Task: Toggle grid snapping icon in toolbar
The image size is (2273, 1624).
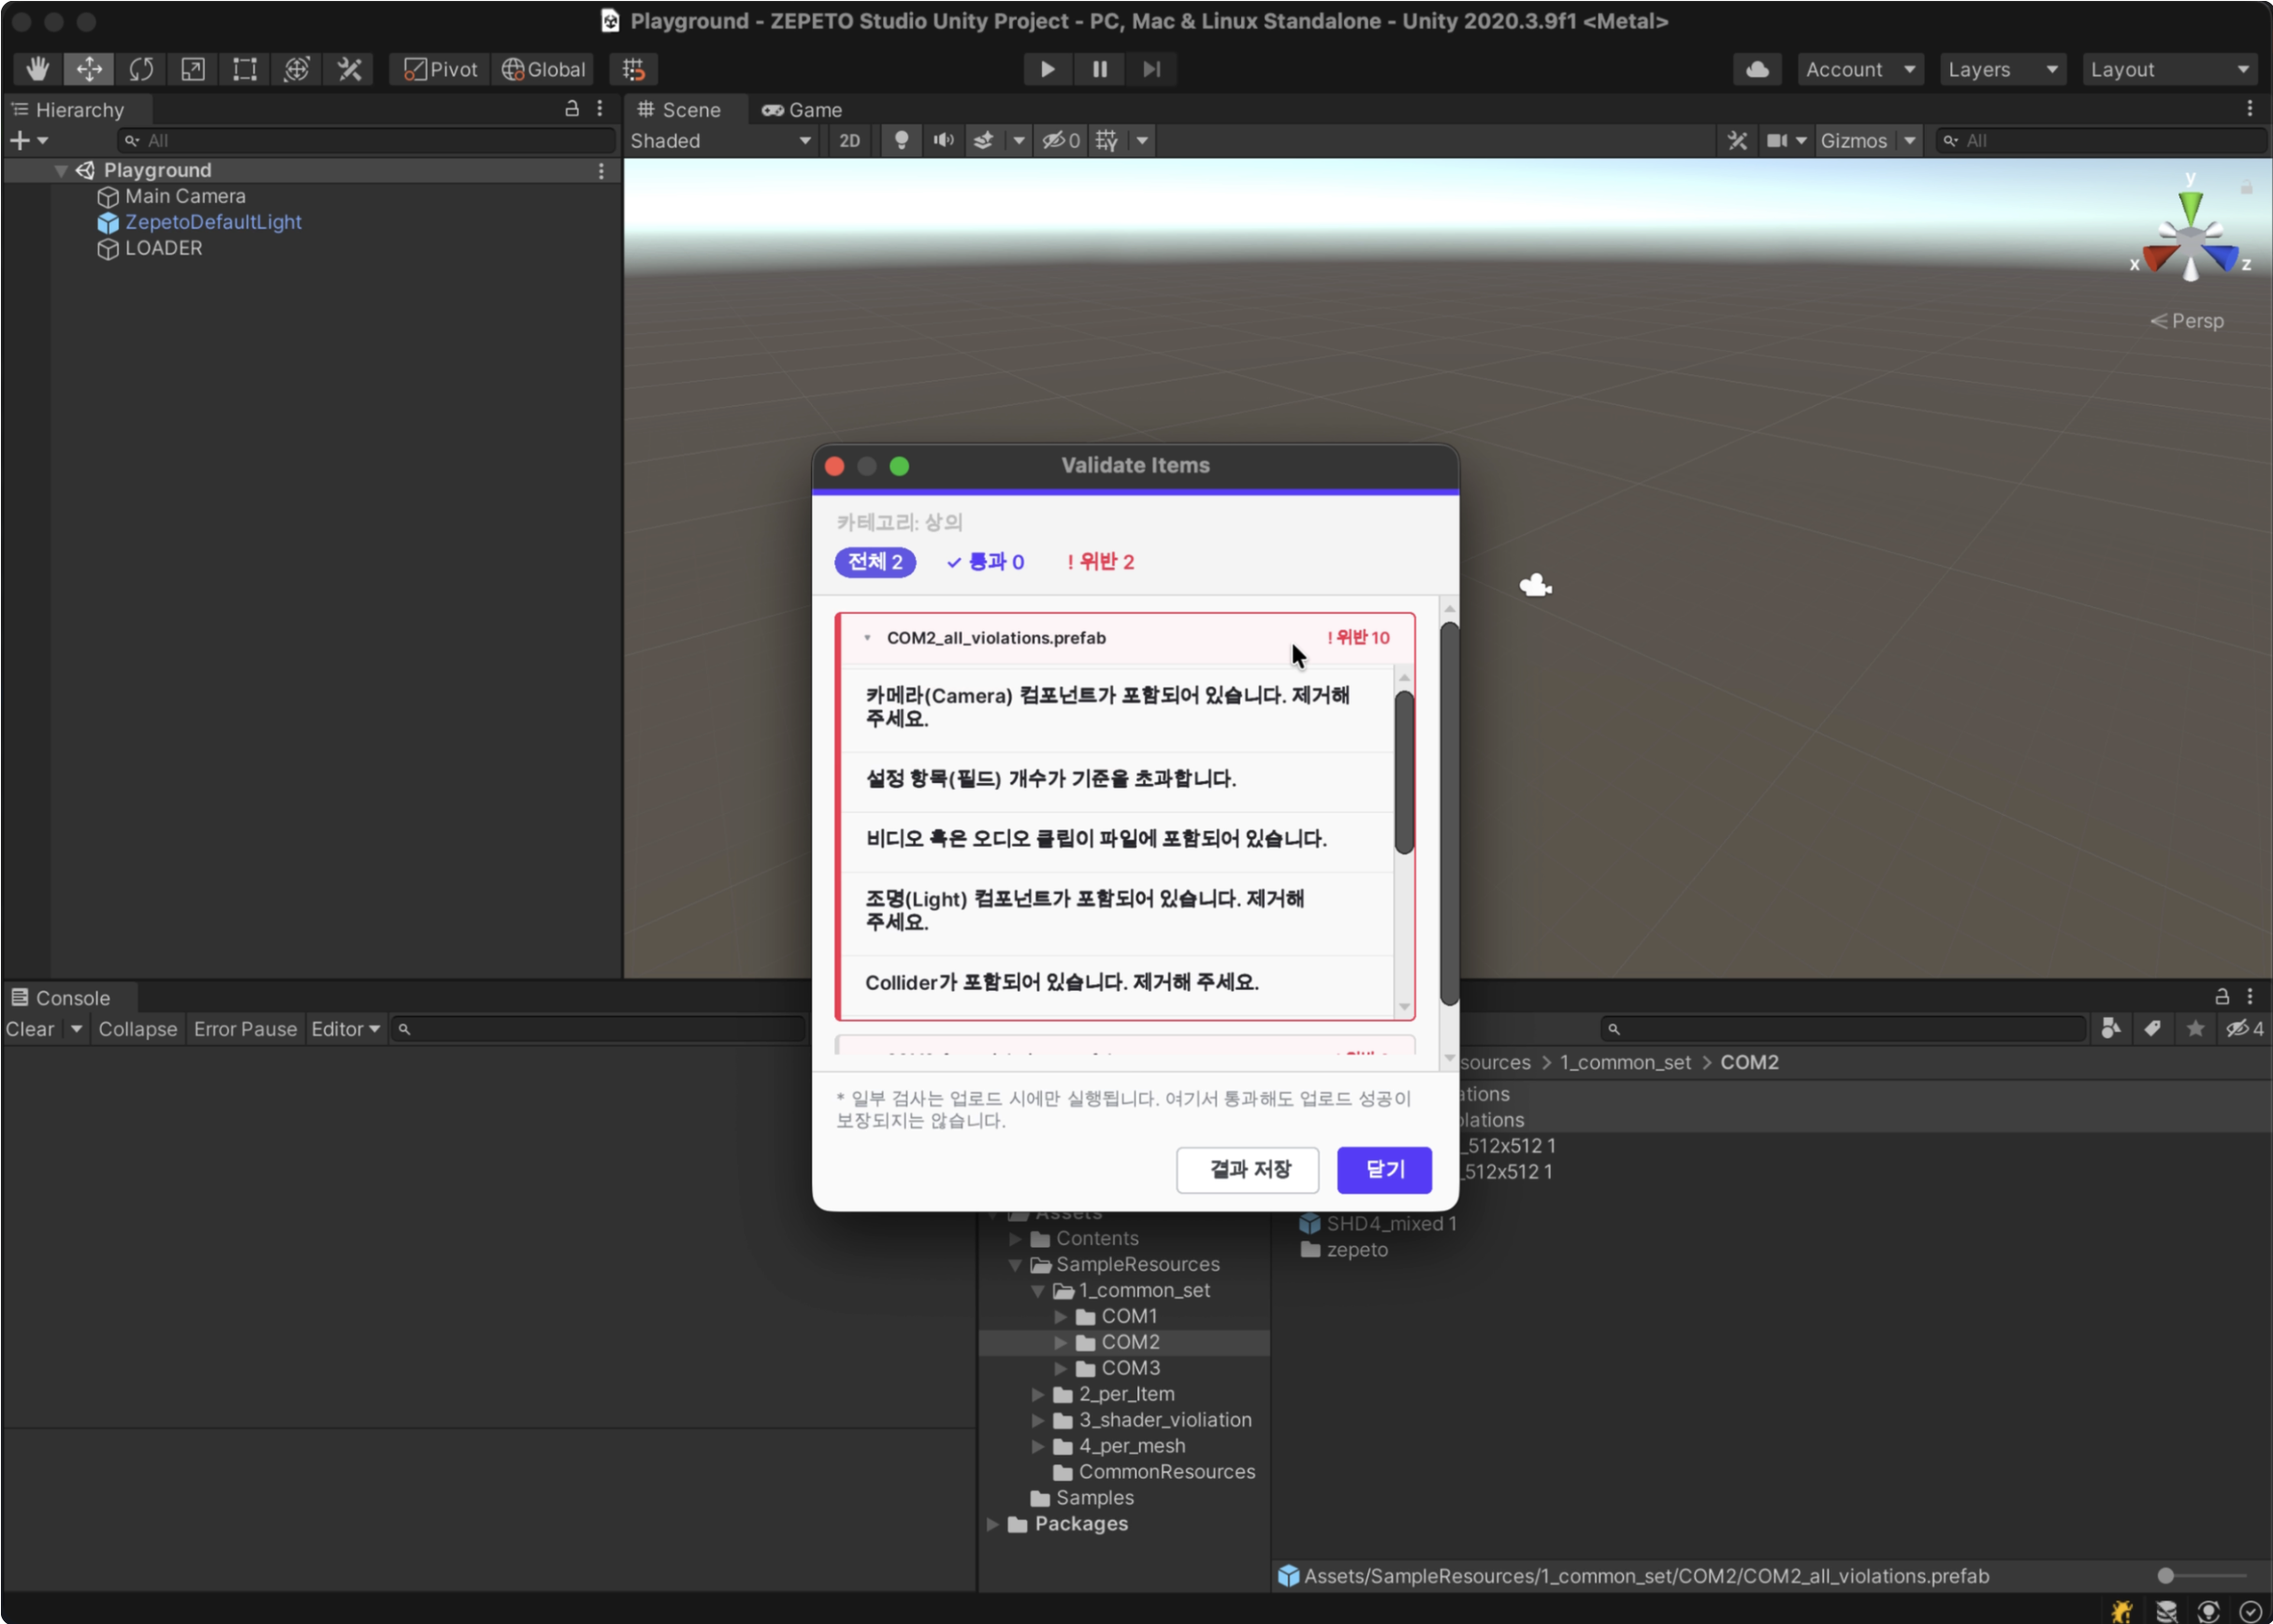Action: tap(634, 69)
